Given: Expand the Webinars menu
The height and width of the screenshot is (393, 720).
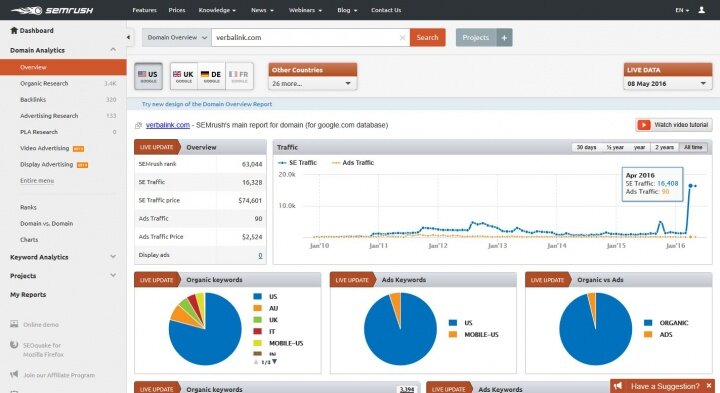Looking at the screenshot, I should pos(305,10).
